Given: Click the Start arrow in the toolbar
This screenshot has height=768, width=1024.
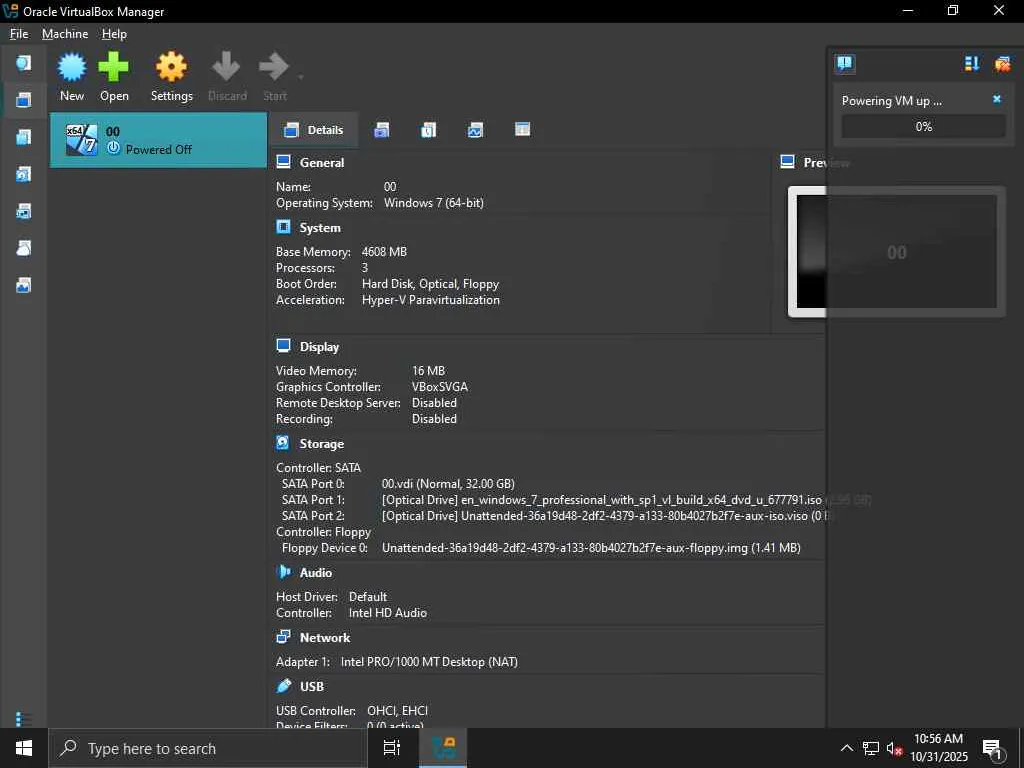Looking at the screenshot, I should [274, 76].
